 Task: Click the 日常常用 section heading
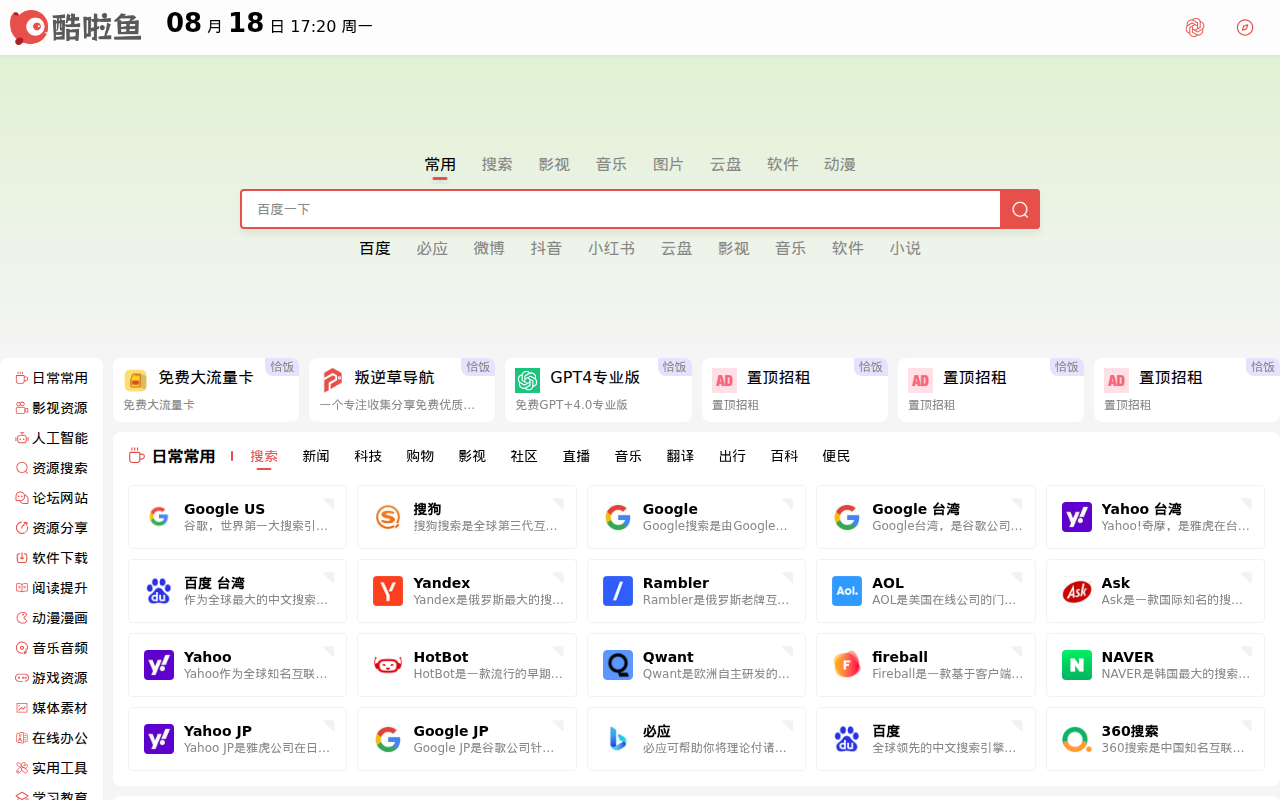coord(183,456)
